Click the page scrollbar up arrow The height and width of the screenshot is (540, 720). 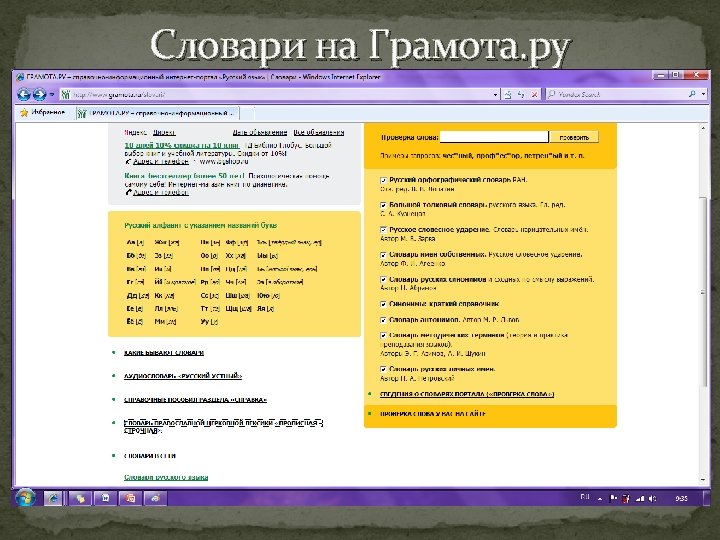(x=703, y=129)
